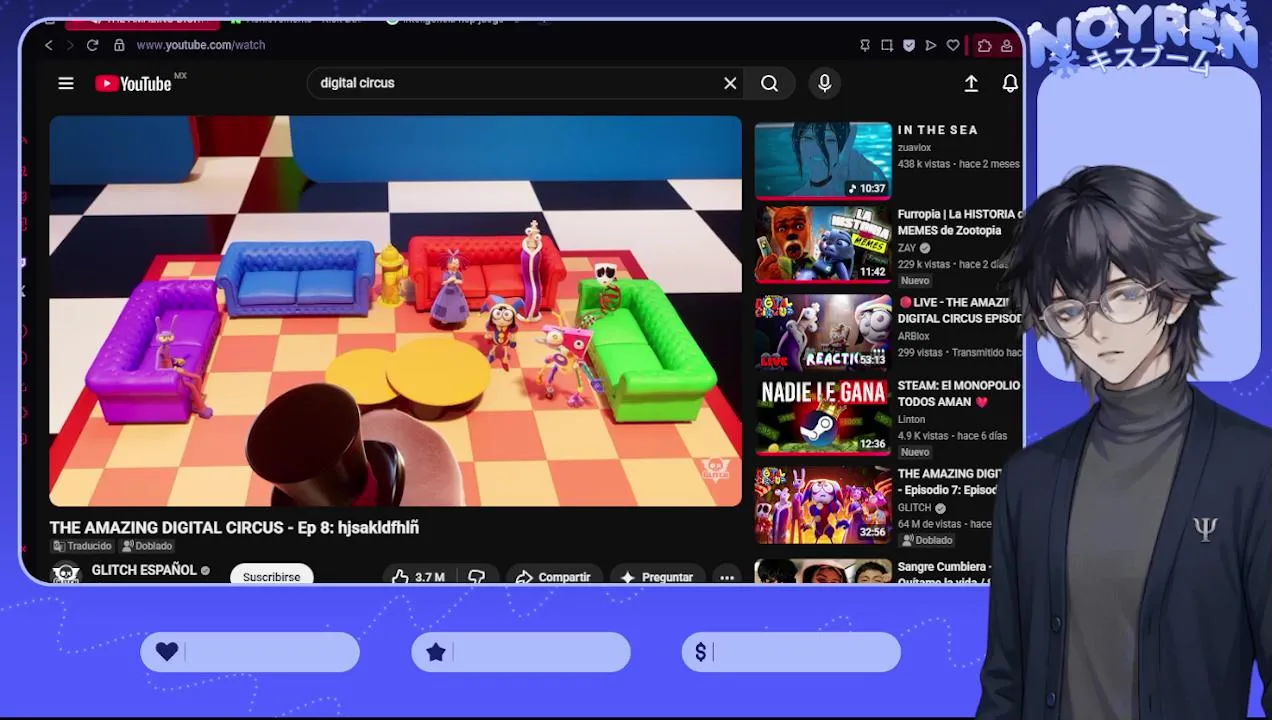Screen dimensions: 1272x720
Task: Click the square snapshot icon in browser toolbar
Action: coord(887,45)
